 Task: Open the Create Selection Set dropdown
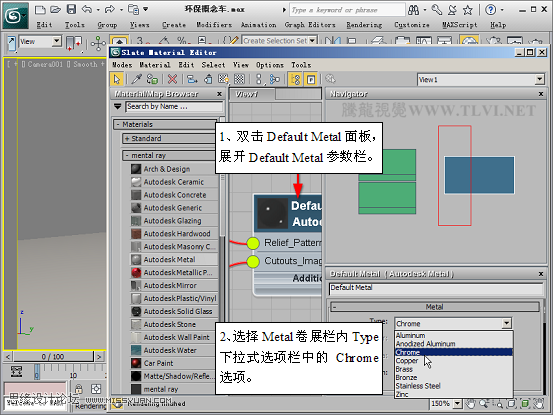coord(312,41)
